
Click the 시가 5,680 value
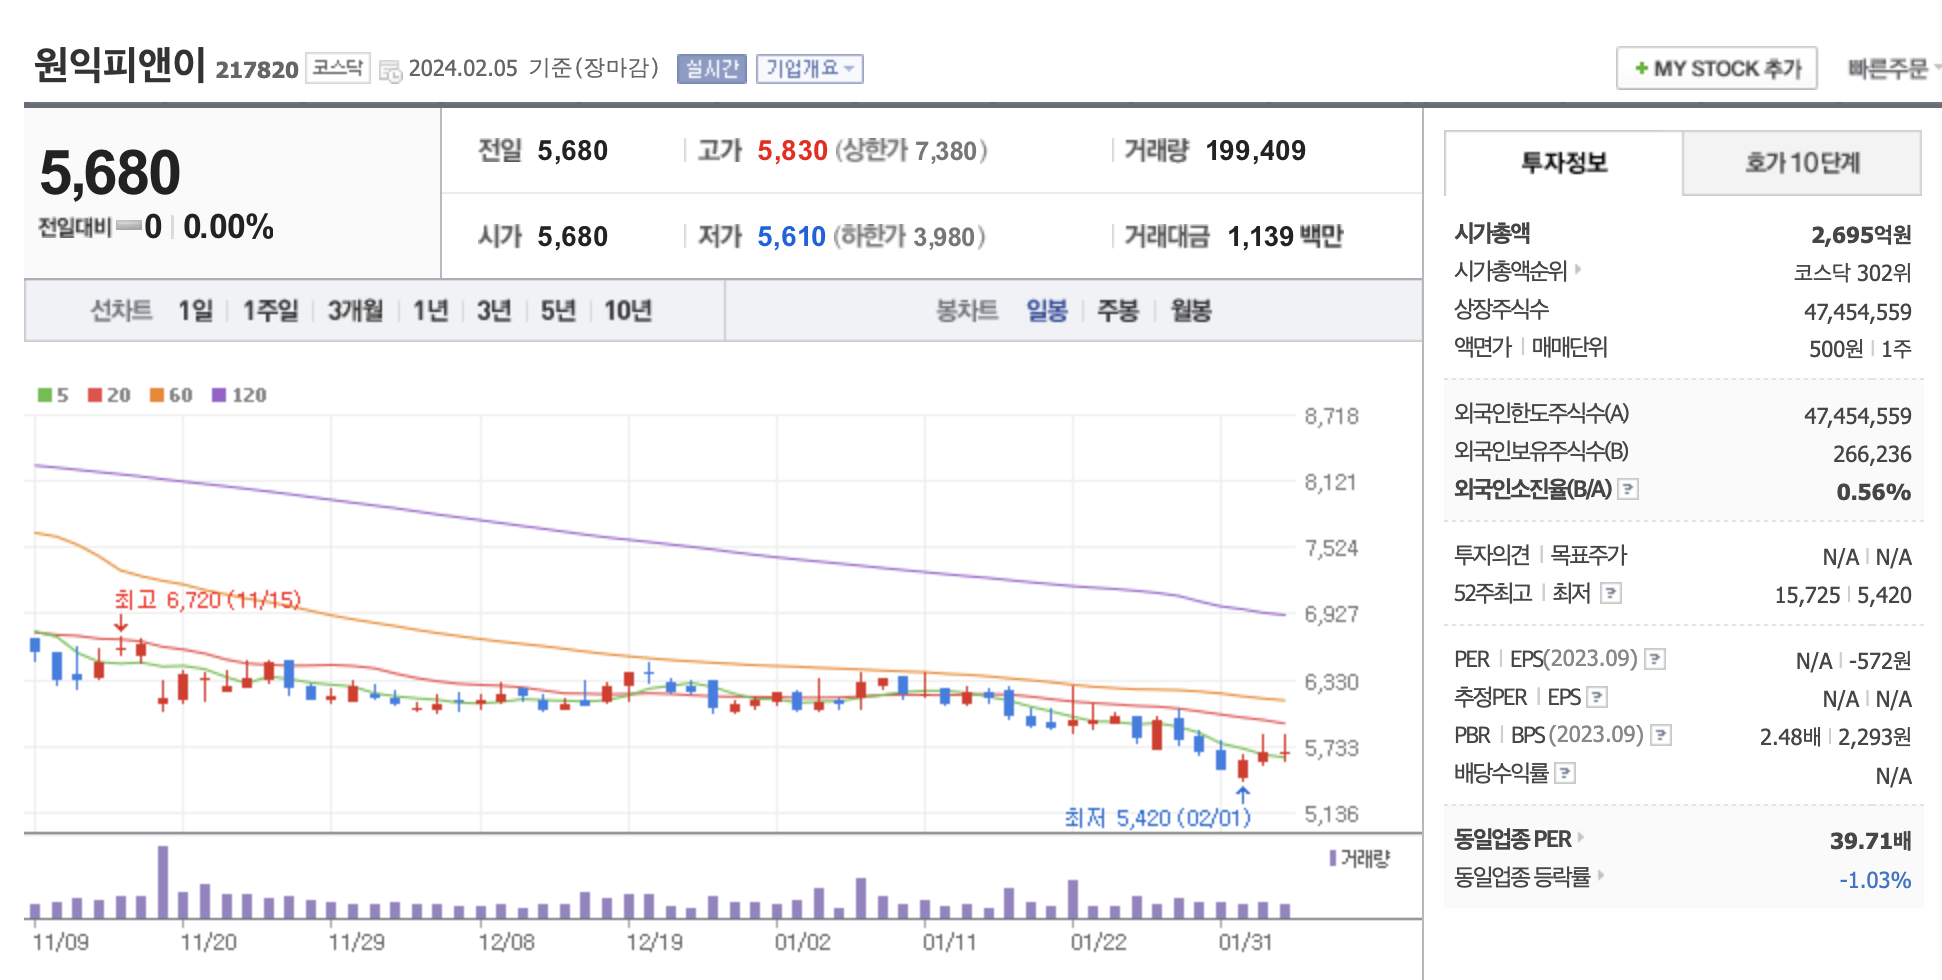pos(573,237)
